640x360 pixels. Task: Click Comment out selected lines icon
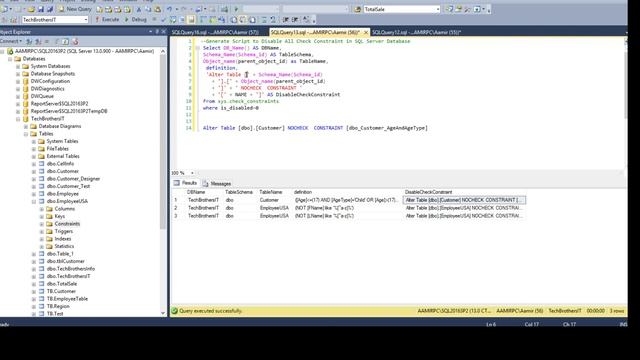[x=264, y=19]
